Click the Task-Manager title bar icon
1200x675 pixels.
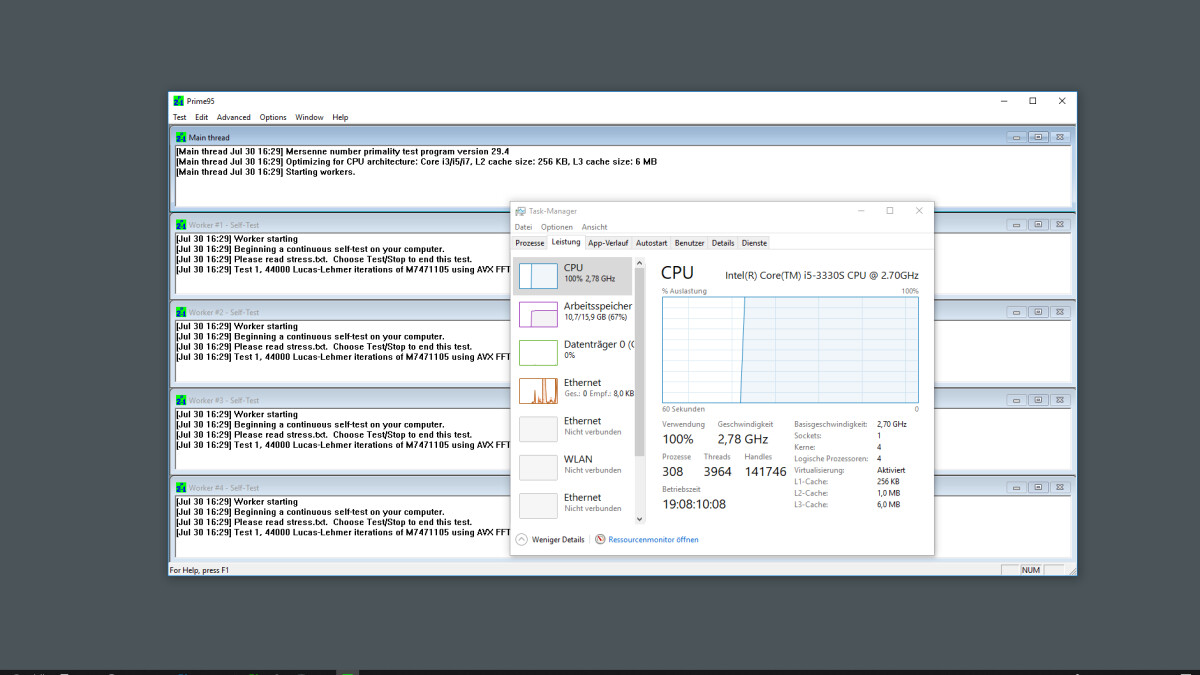tap(520, 211)
